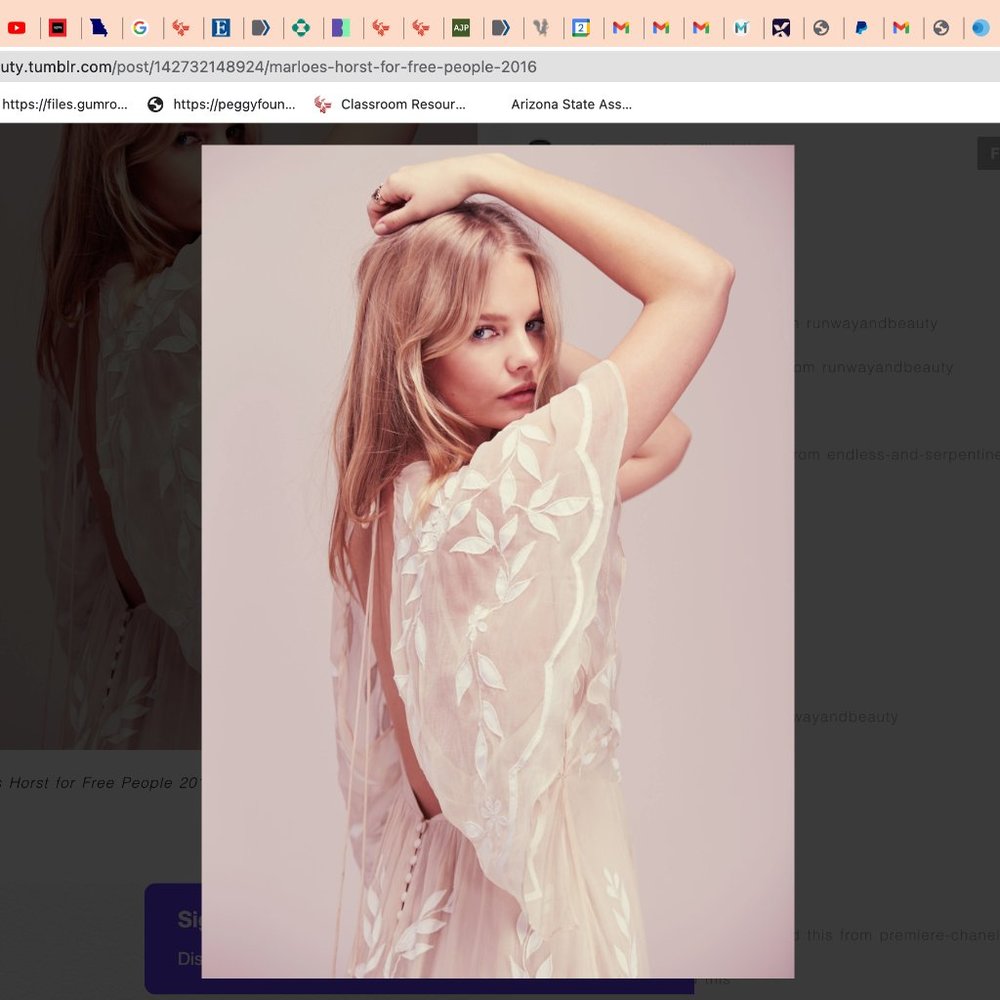Open the Google Calendar tab
1000x1000 pixels.
point(581,28)
